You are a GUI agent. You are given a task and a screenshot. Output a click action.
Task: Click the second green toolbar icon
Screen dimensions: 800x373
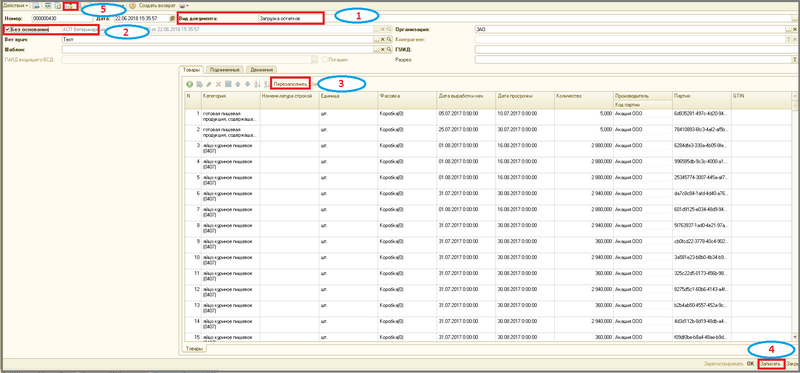[x=47, y=6]
